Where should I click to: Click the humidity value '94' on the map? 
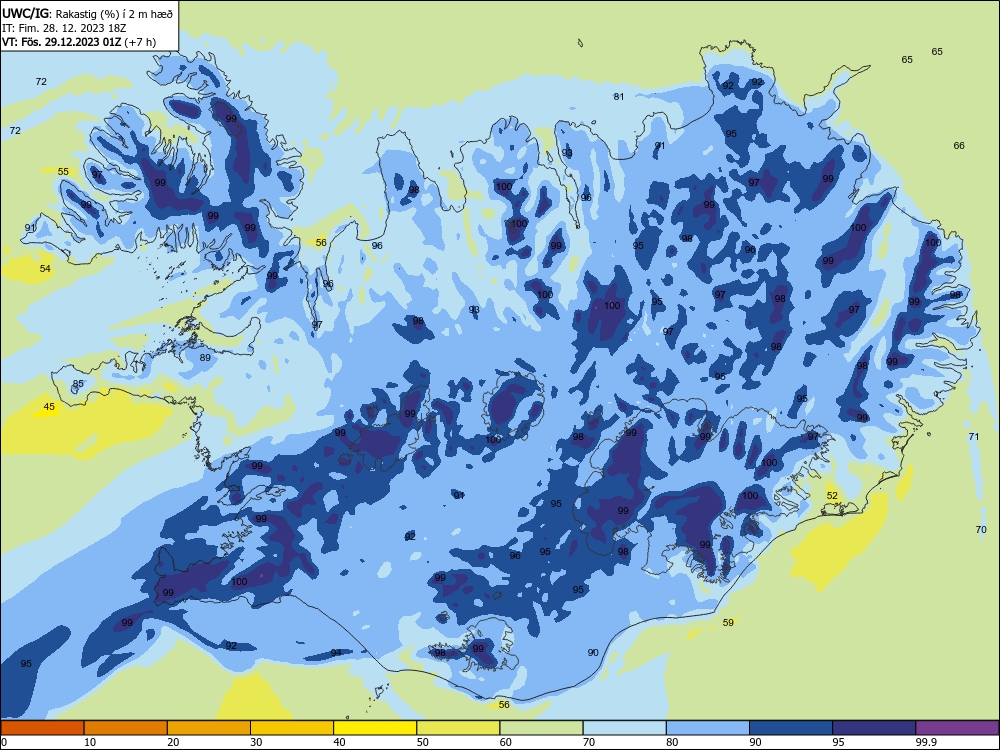pyautogui.click(x=336, y=652)
